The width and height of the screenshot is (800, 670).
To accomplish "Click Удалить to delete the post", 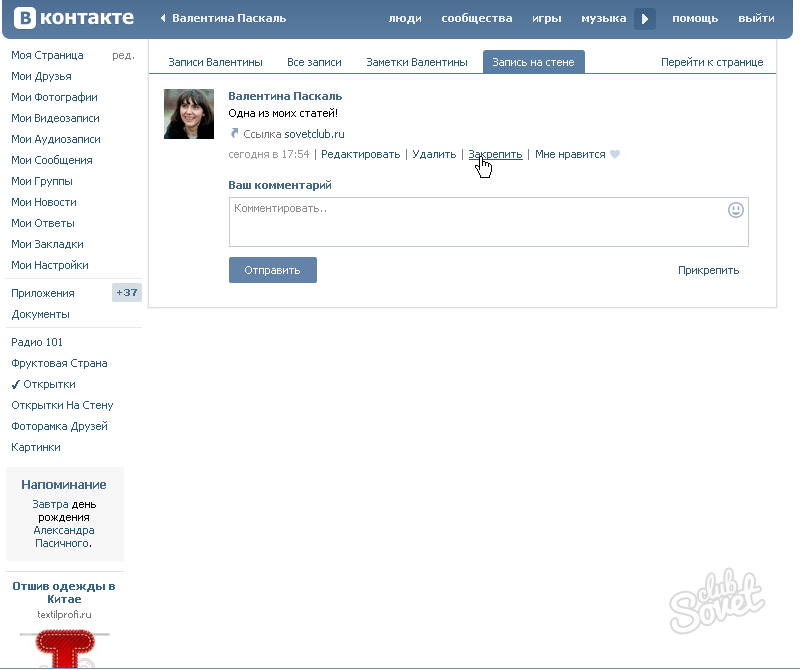I will point(434,154).
